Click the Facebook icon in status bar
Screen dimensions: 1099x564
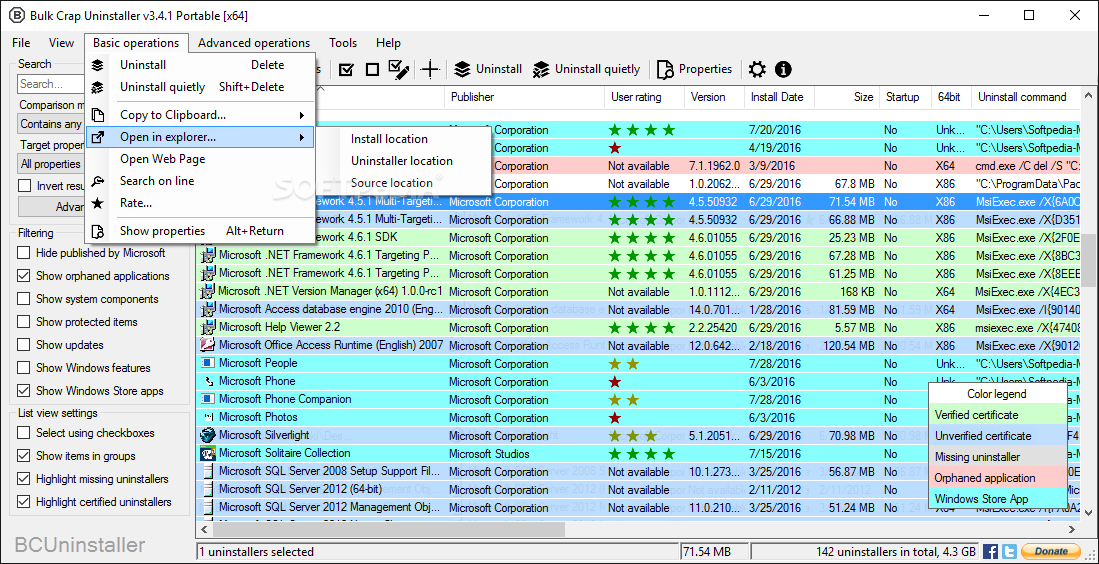[x=990, y=551]
